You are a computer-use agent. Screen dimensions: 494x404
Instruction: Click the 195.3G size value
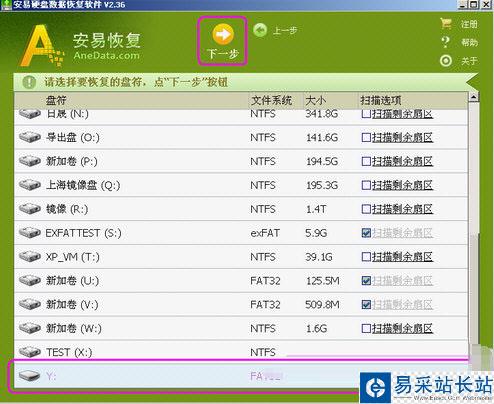[322, 185]
